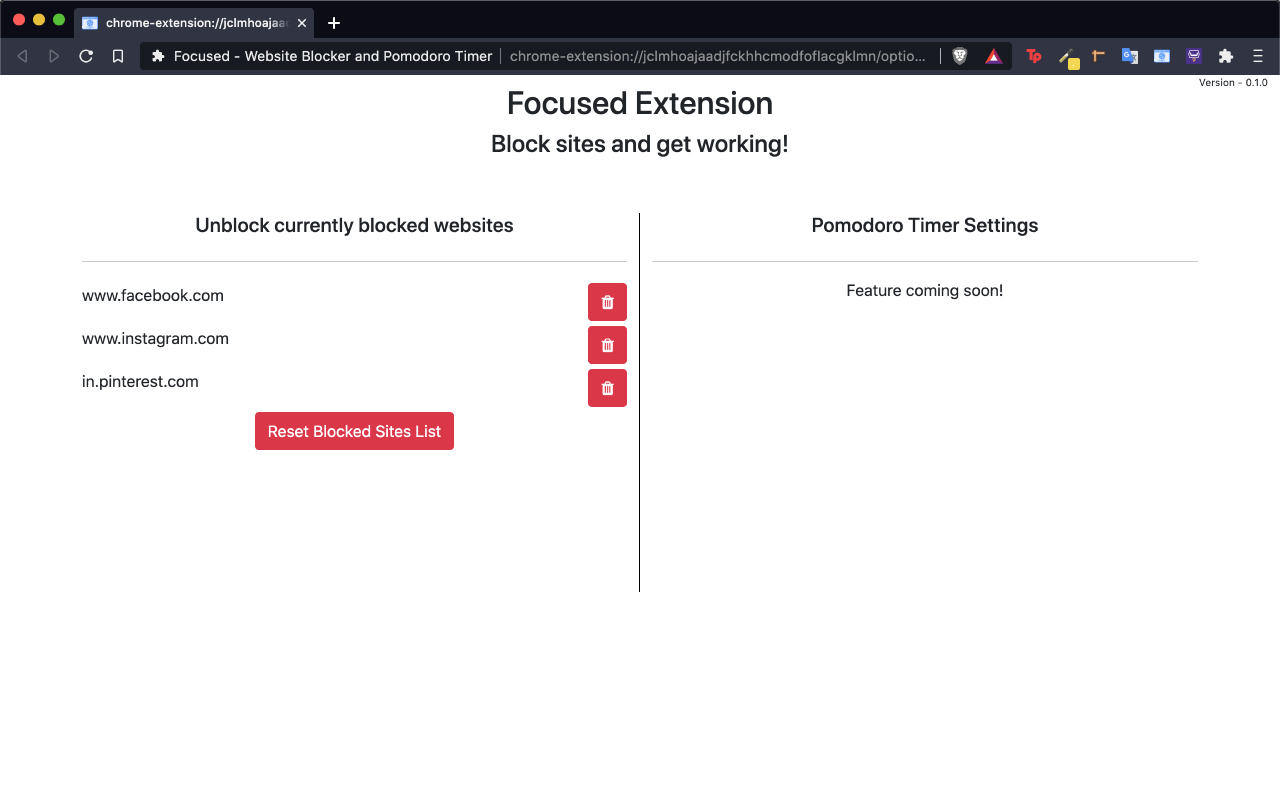Click the Pomodoro Timer Settings heading

pyautogui.click(x=925, y=226)
